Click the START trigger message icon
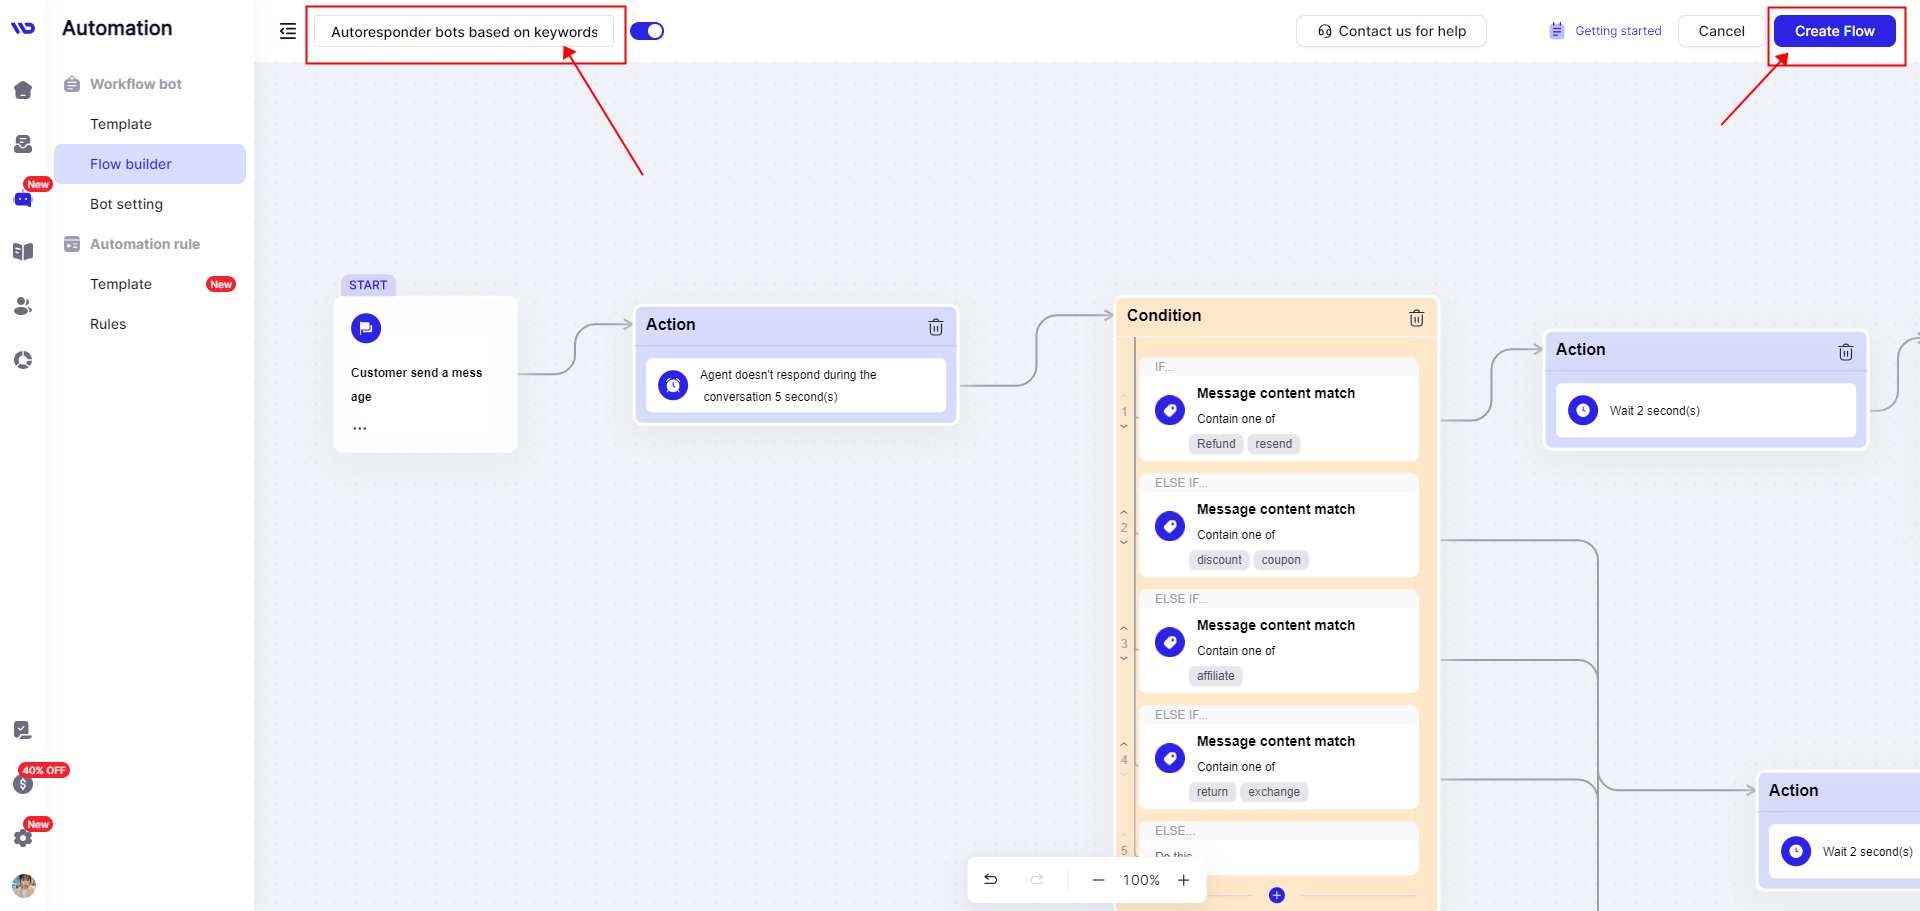Image resolution: width=1920 pixels, height=911 pixels. (x=366, y=328)
